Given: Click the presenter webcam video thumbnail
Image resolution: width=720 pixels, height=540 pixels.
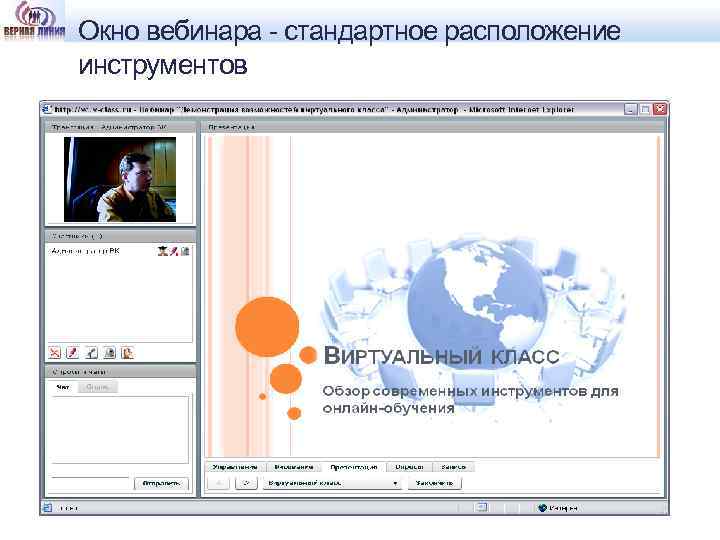Looking at the screenshot, I should 120,180.
